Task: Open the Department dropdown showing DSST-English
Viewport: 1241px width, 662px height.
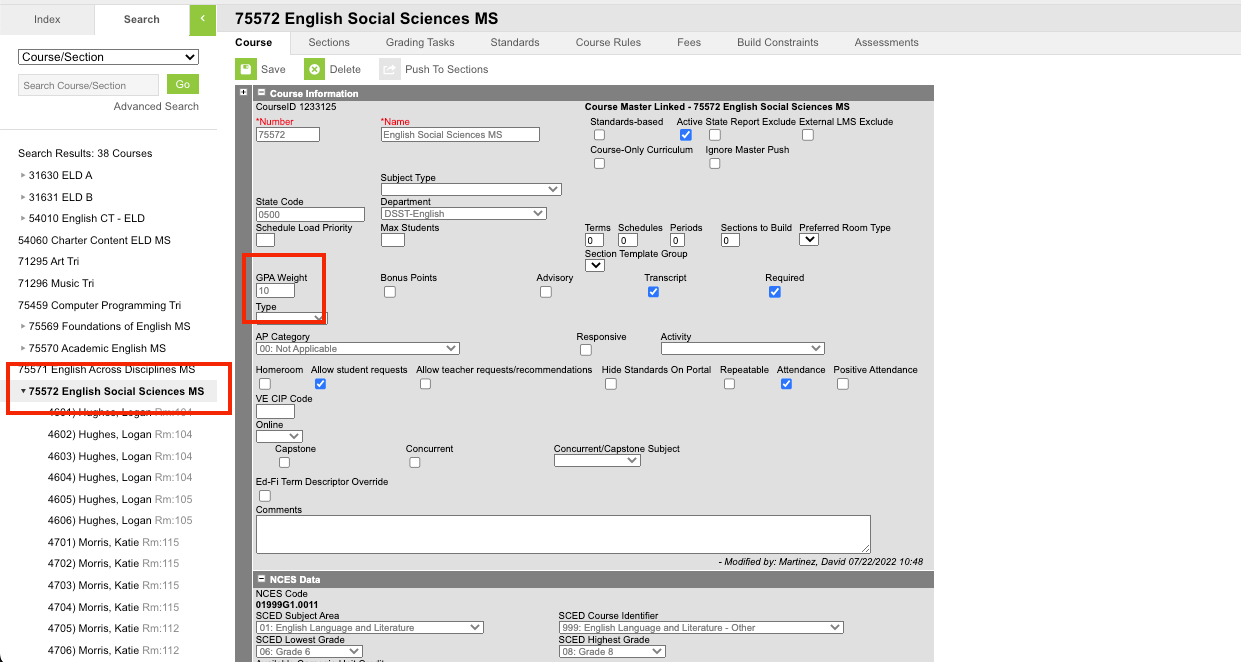Action: pos(464,213)
